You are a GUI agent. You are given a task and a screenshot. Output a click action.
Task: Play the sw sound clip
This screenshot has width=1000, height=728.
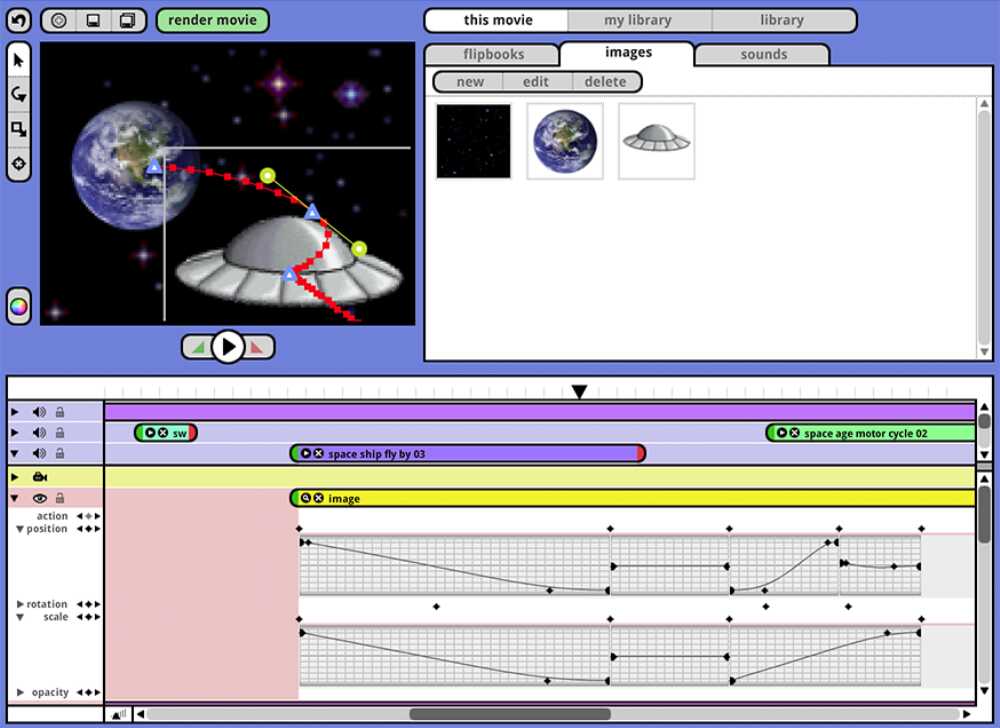click(x=150, y=433)
